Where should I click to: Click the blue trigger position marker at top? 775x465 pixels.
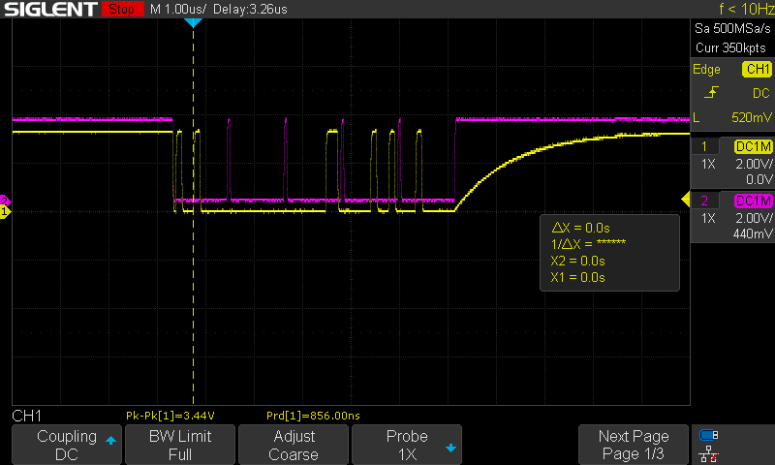[193, 23]
